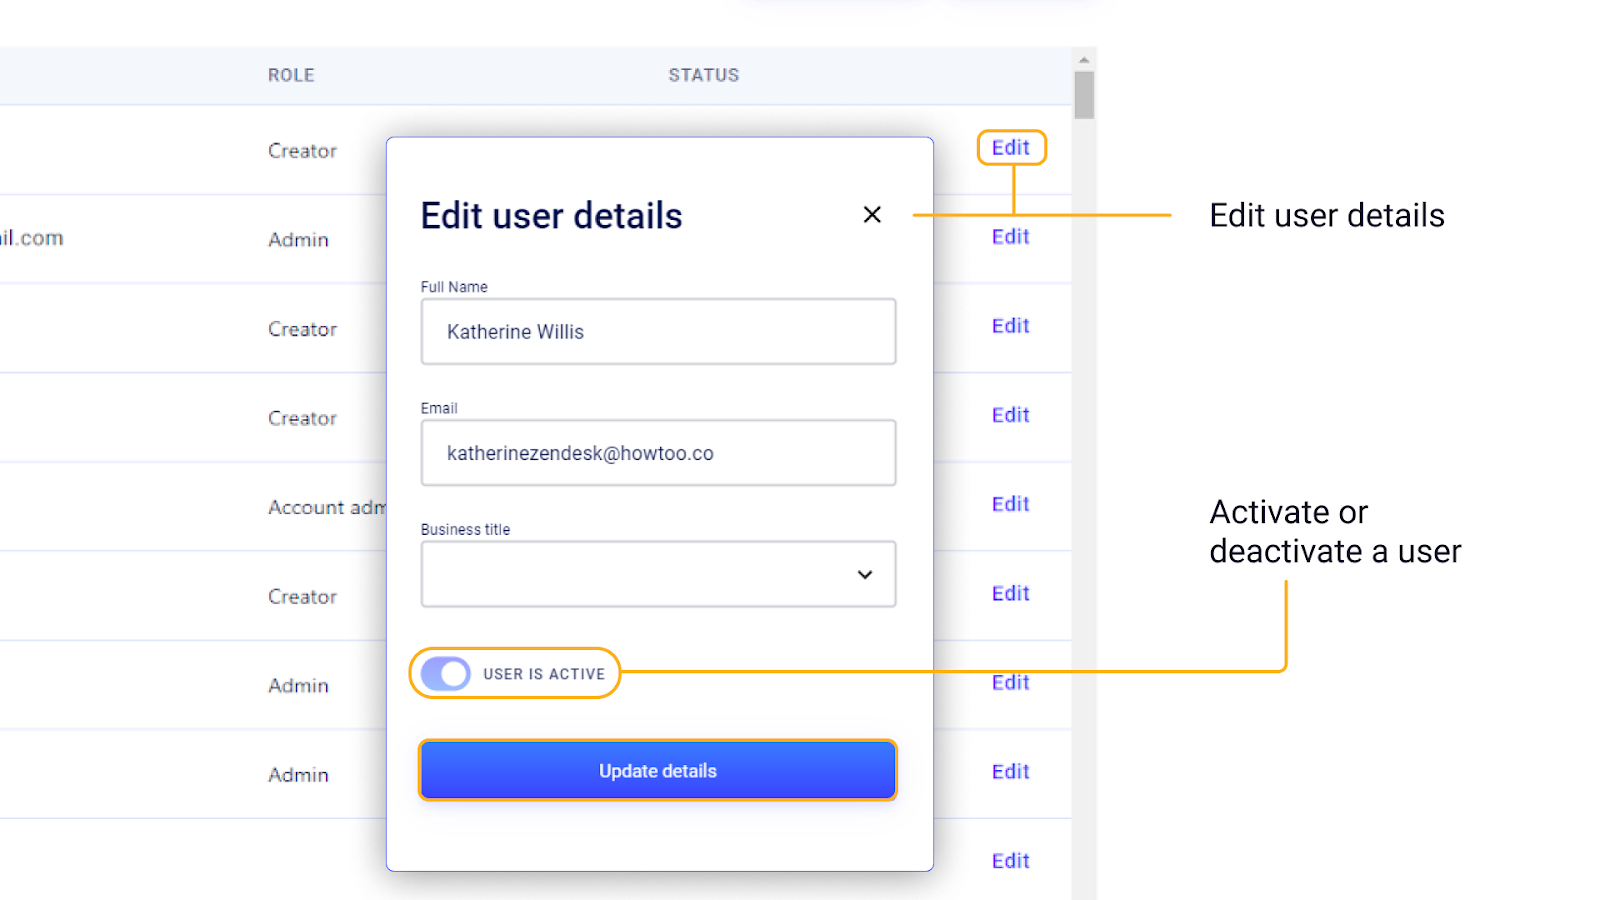The width and height of the screenshot is (1600, 900).
Task: Click the STATUS column header
Action: tap(703, 75)
